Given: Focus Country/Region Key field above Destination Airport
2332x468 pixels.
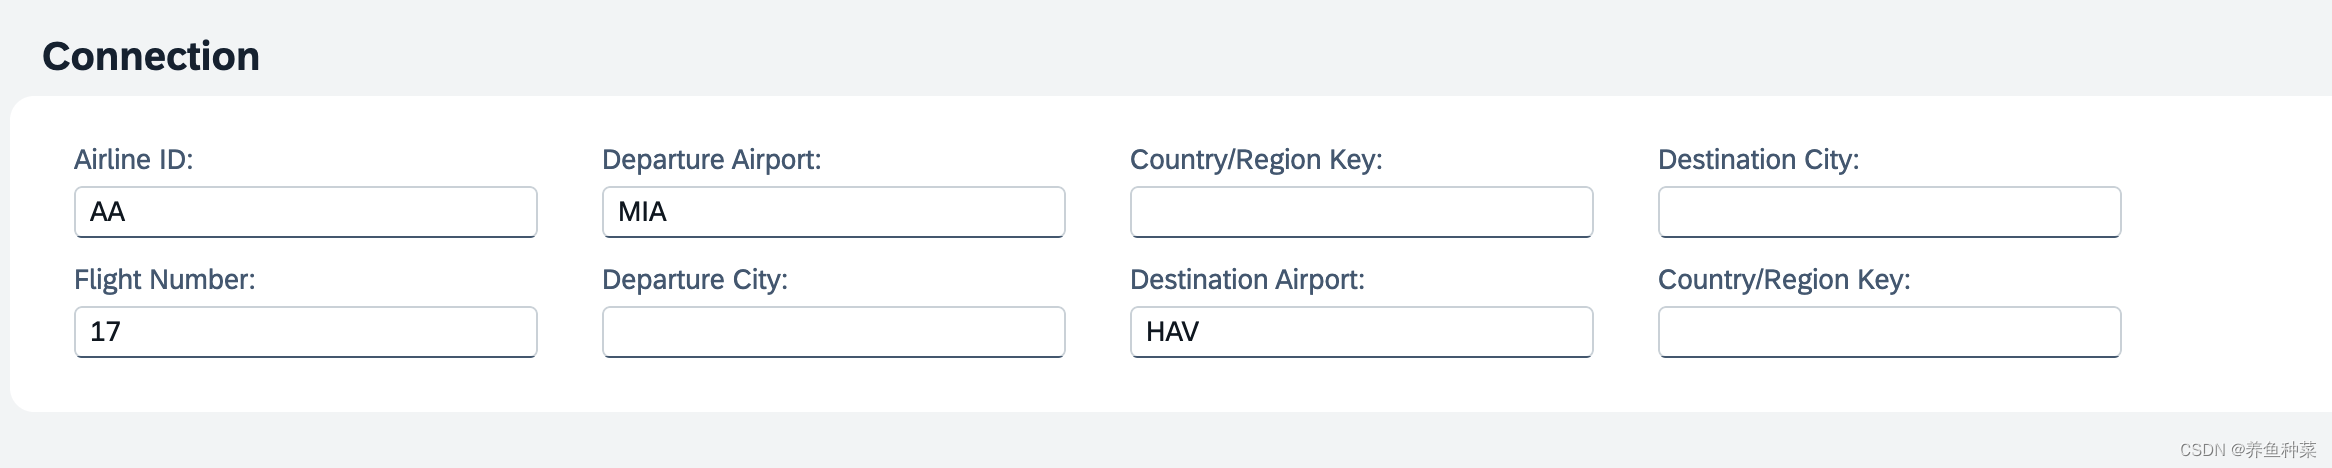Looking at the screenshot, I should [1361, 212].
